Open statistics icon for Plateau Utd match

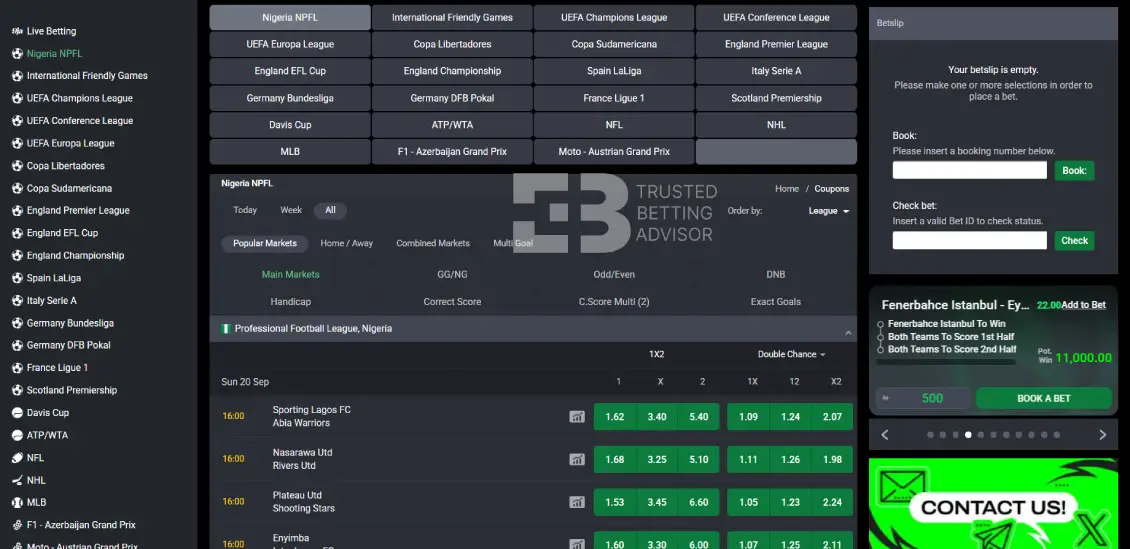577,502
